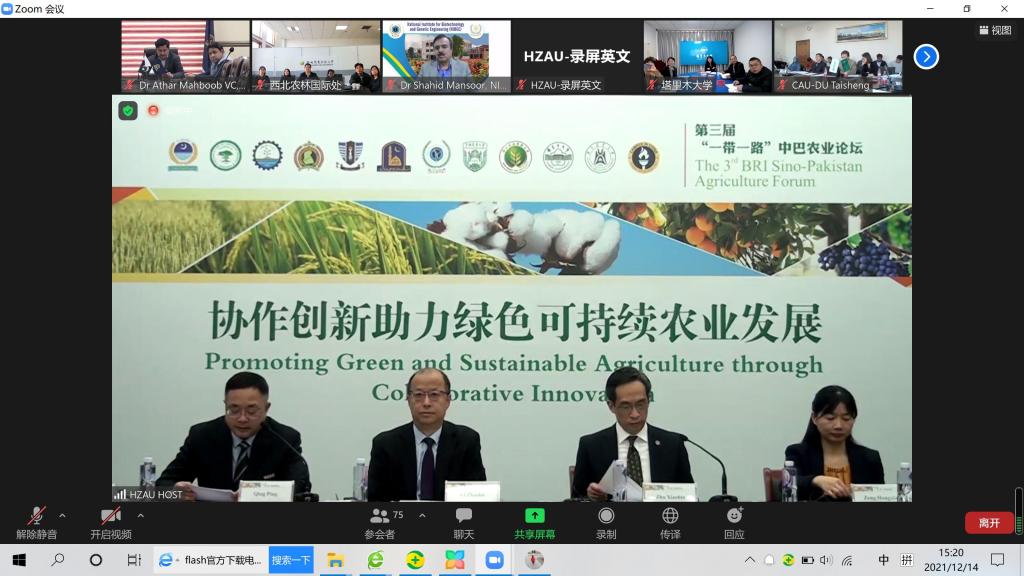The image size is (1024, 576).
Task: Click the 搜索一下 search button in taskbar
Action: point(291,560)
